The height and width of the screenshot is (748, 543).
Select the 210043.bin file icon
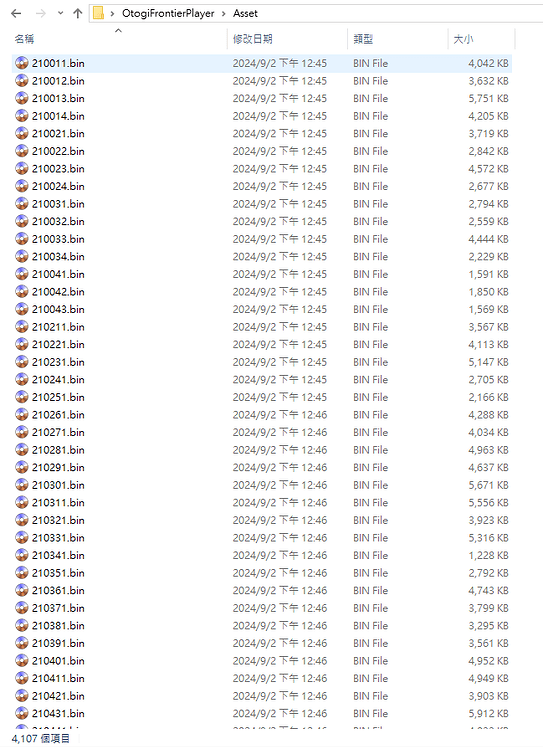[21, 309]
